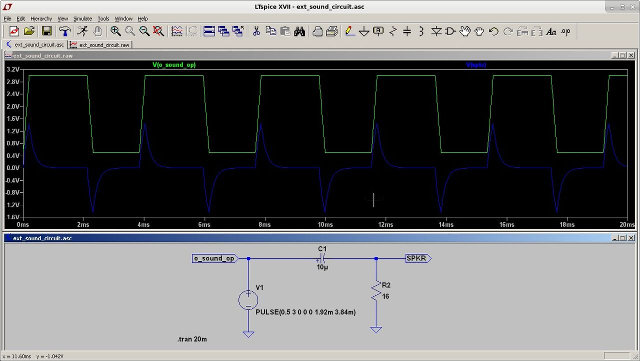The height and width of the screenshot is (361, 640).
Task: Click the Print Setup icon
Action: click(318, 31)
